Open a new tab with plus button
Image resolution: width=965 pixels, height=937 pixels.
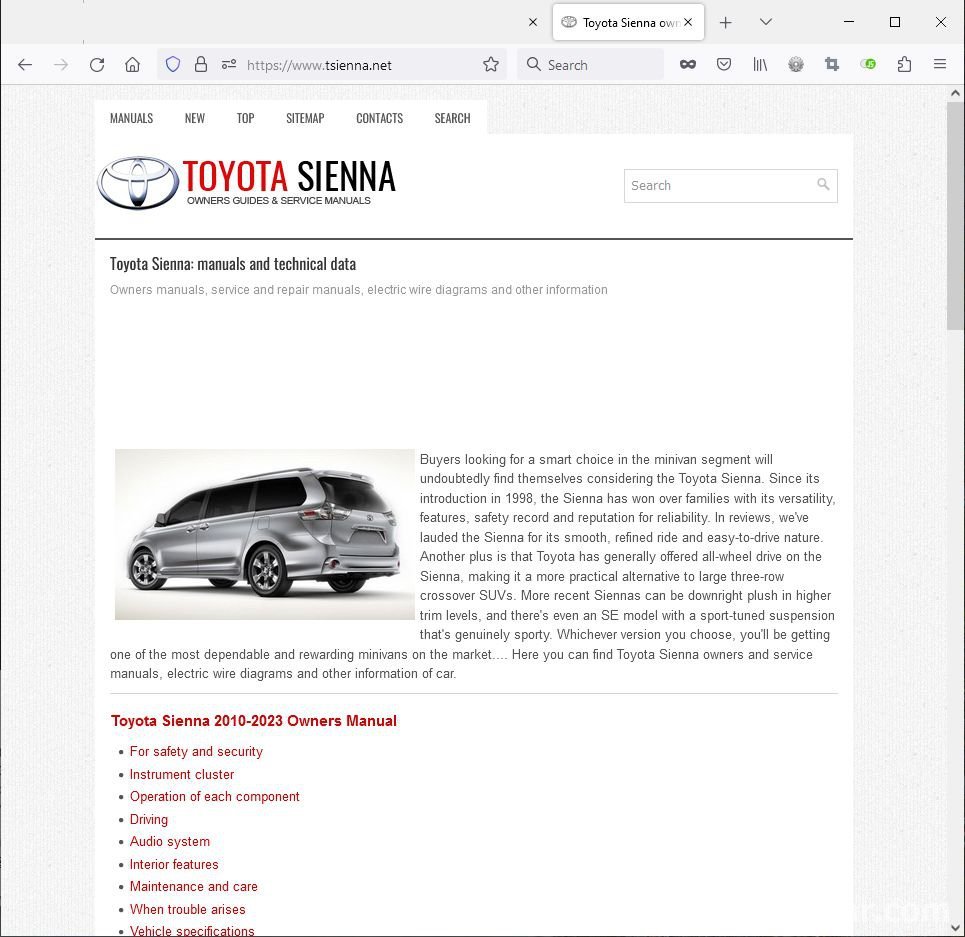[x=726, y=23]
